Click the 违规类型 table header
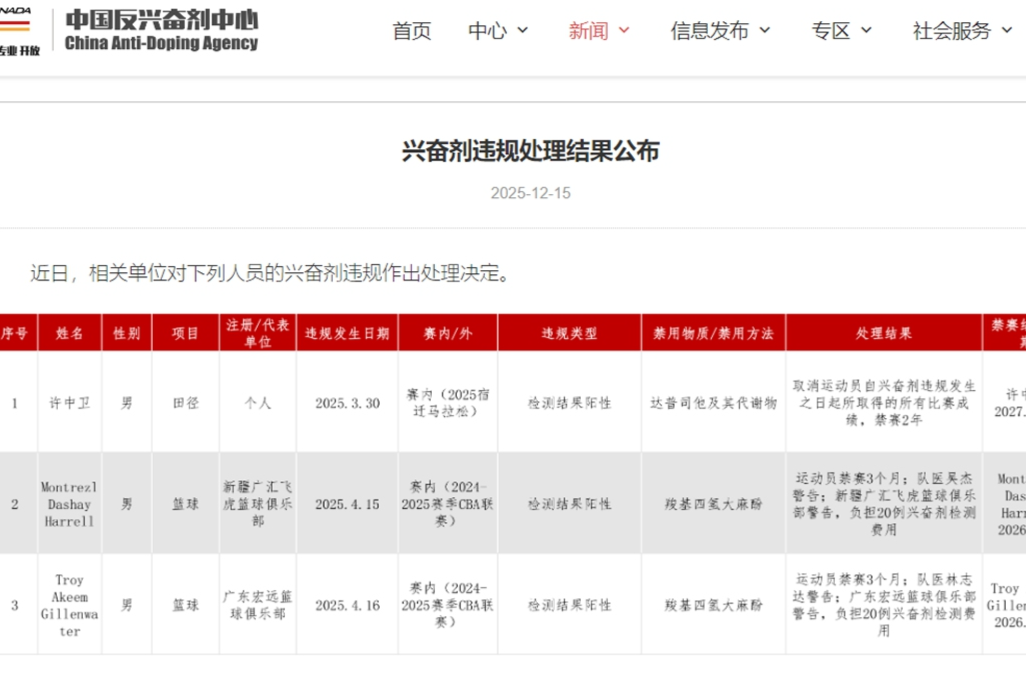Screen dimensions: 1026x684 point(568,333)
